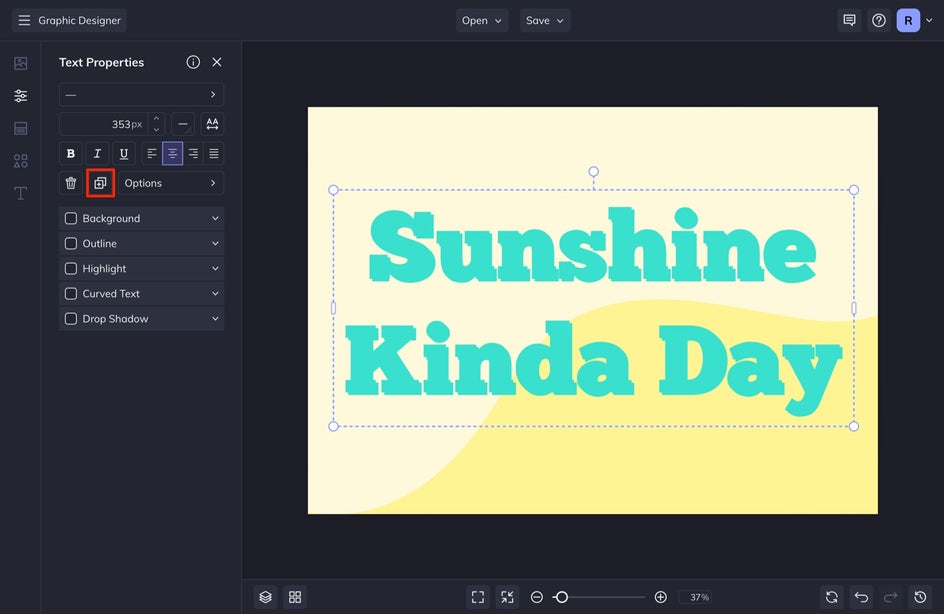The width and height of the screenshot is (944, 614).
Task: Open text Options submenu
Action: [x=169, y=183]
